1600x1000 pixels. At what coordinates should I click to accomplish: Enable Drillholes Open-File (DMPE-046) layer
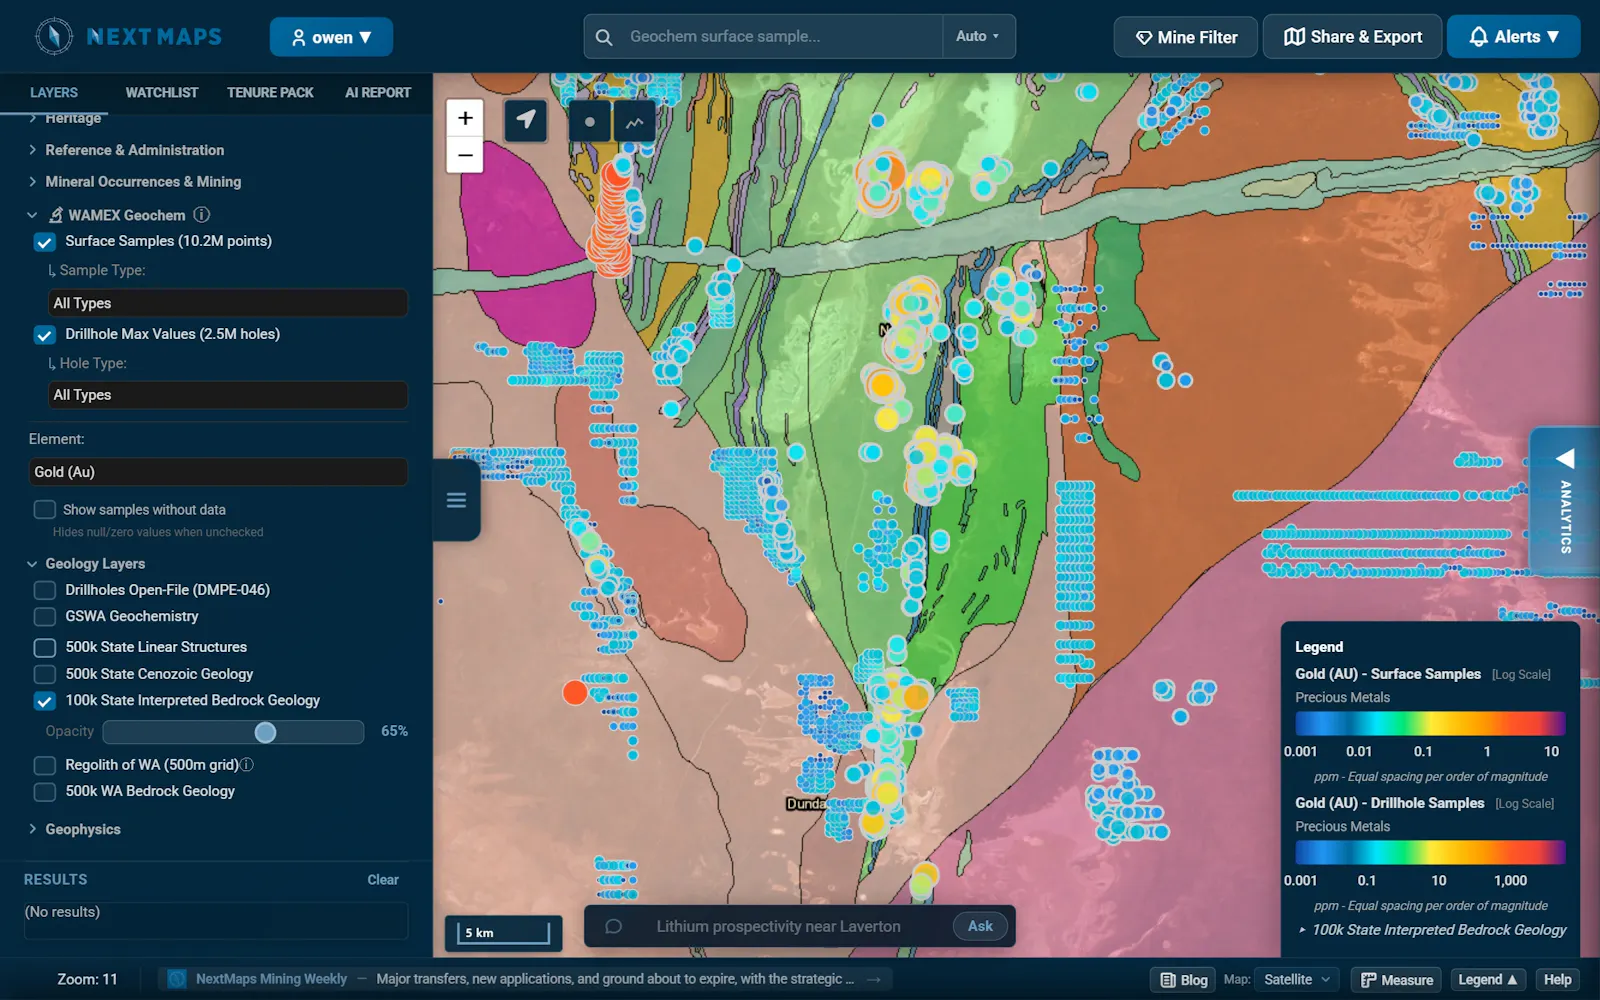[x=44, y=590]
